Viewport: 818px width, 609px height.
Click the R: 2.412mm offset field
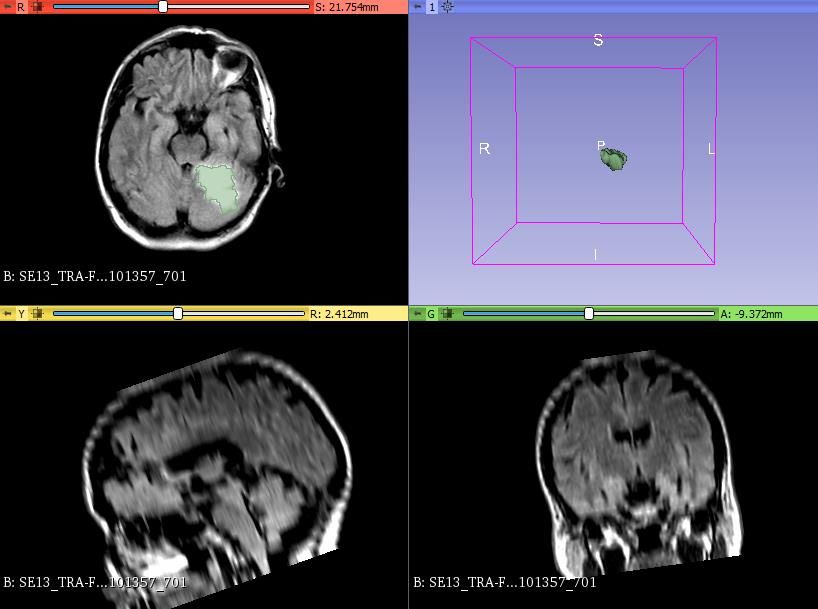point(339,314)
